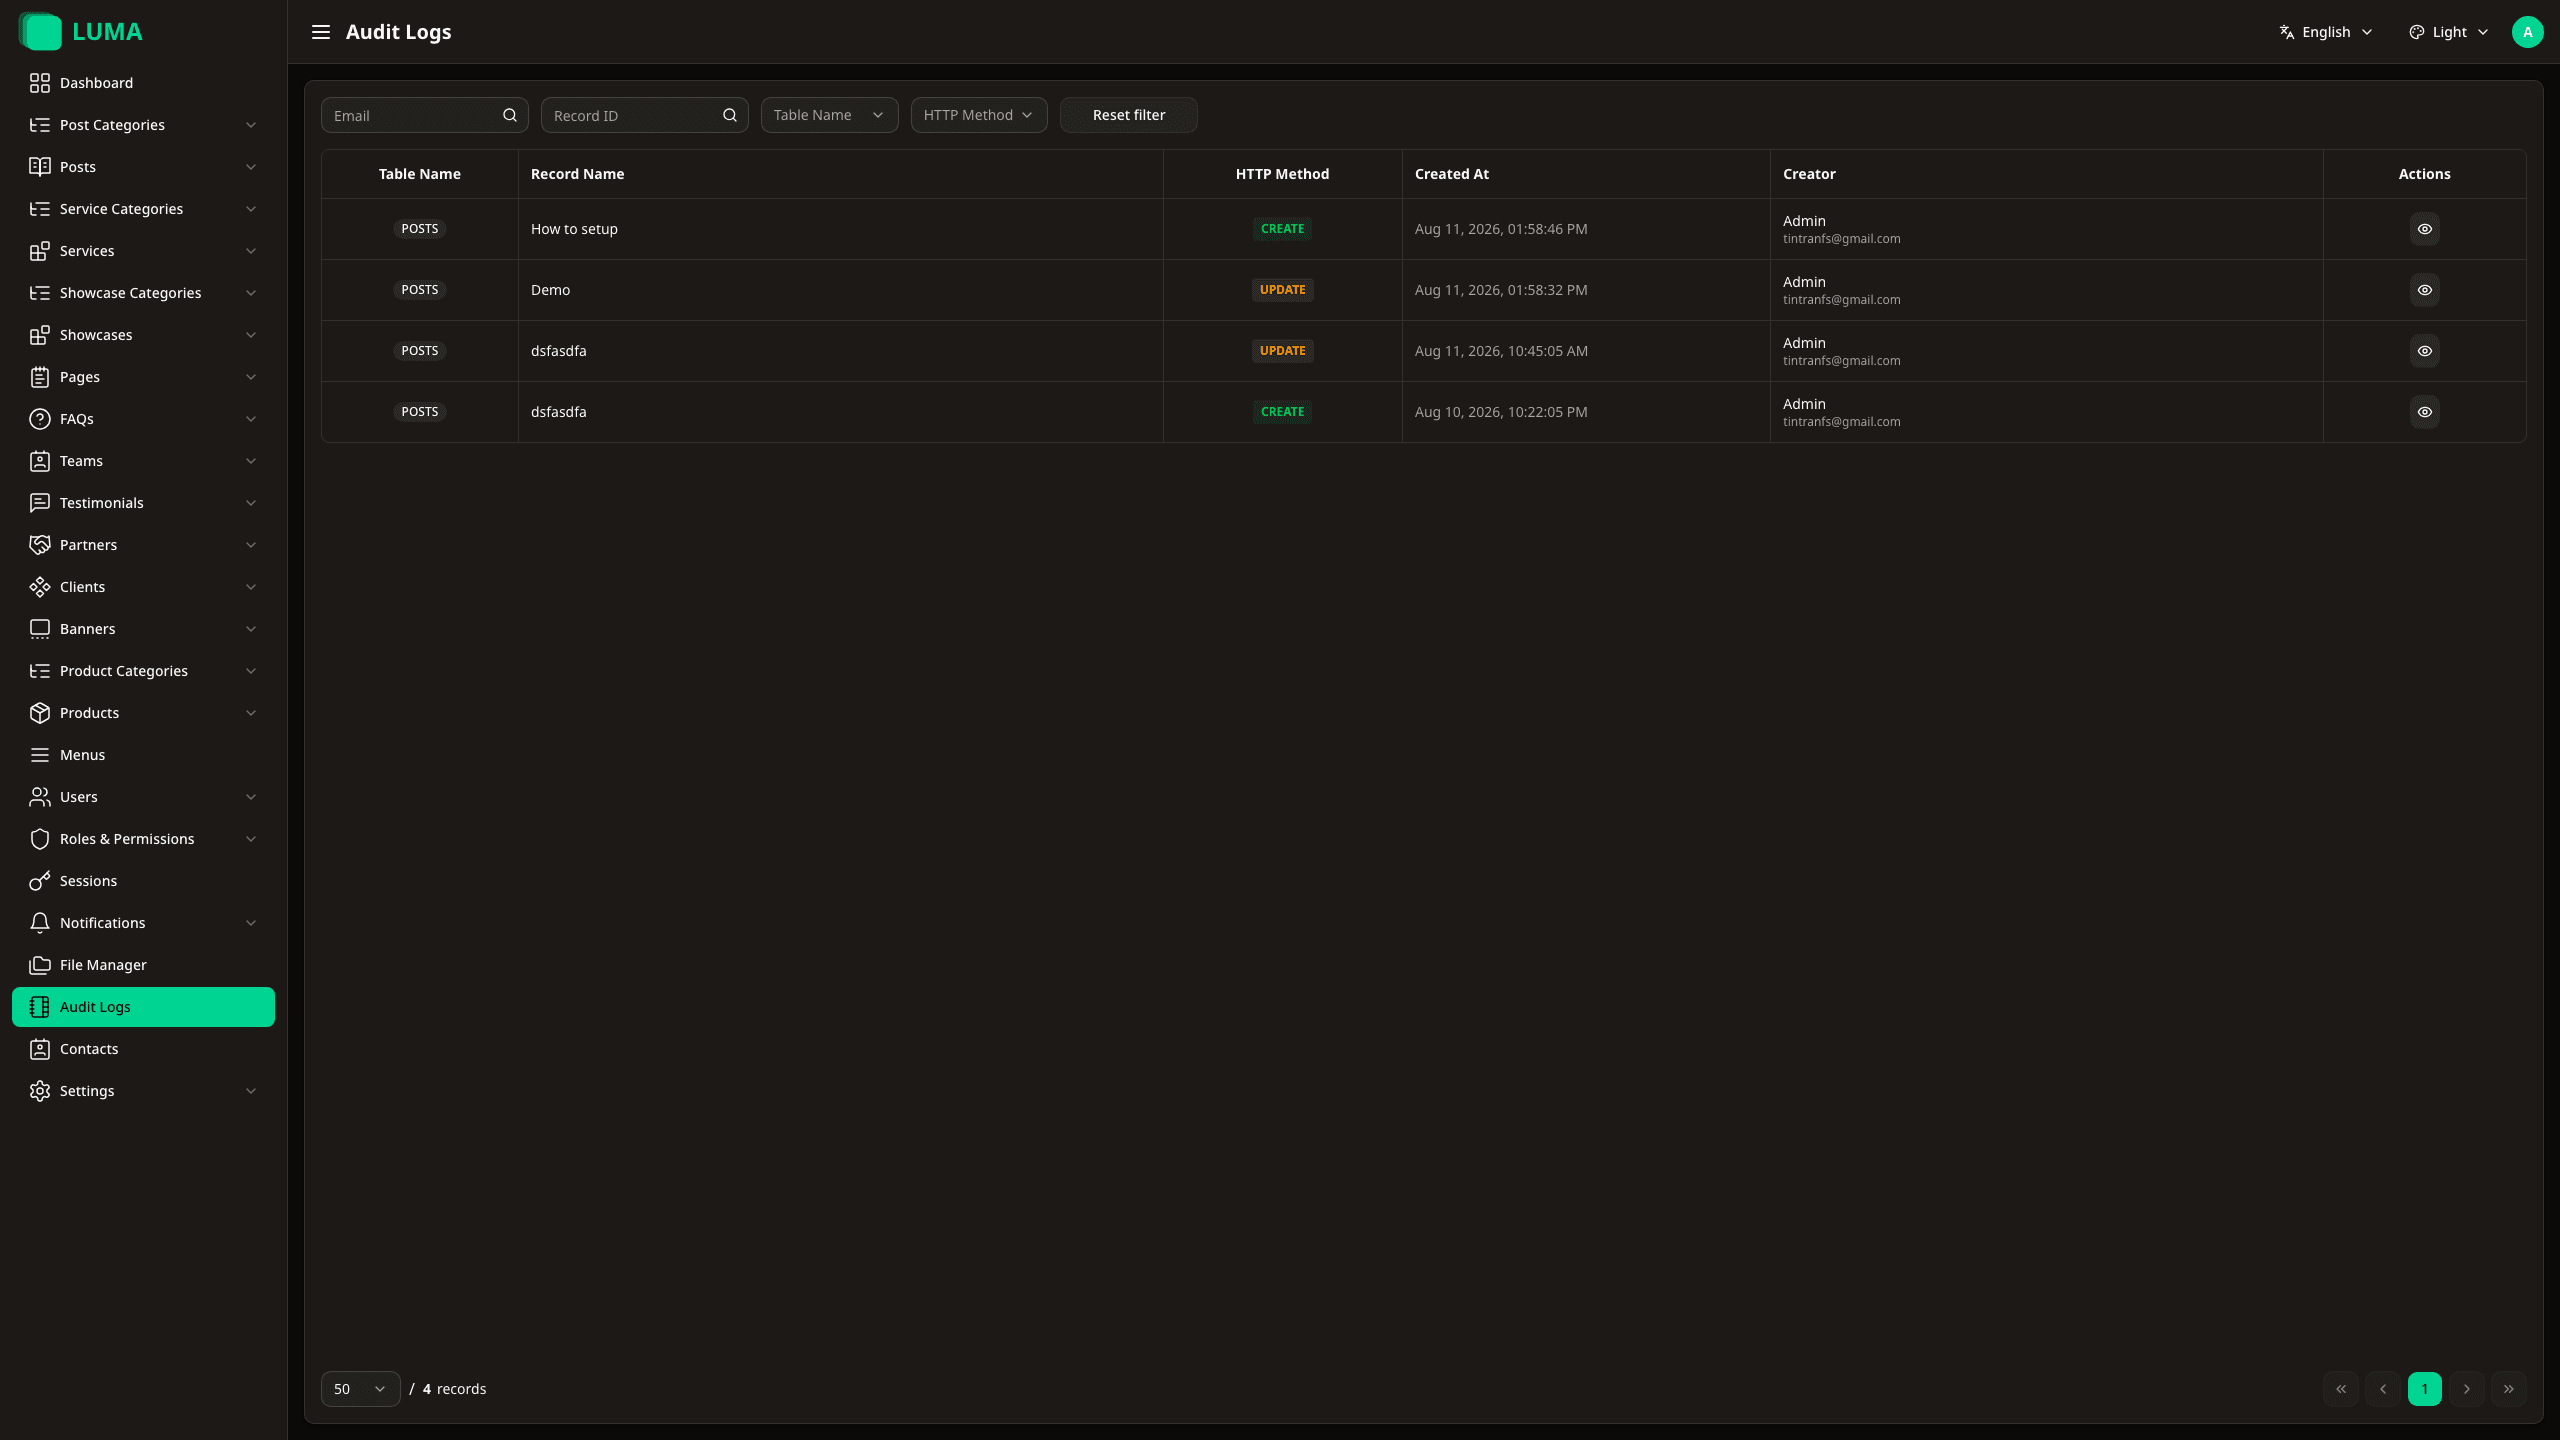The width and height of the screenshot is (2560, 1440).
Task: Toggle the sidebar hamburger menu icon
Action: pos(320,32)
